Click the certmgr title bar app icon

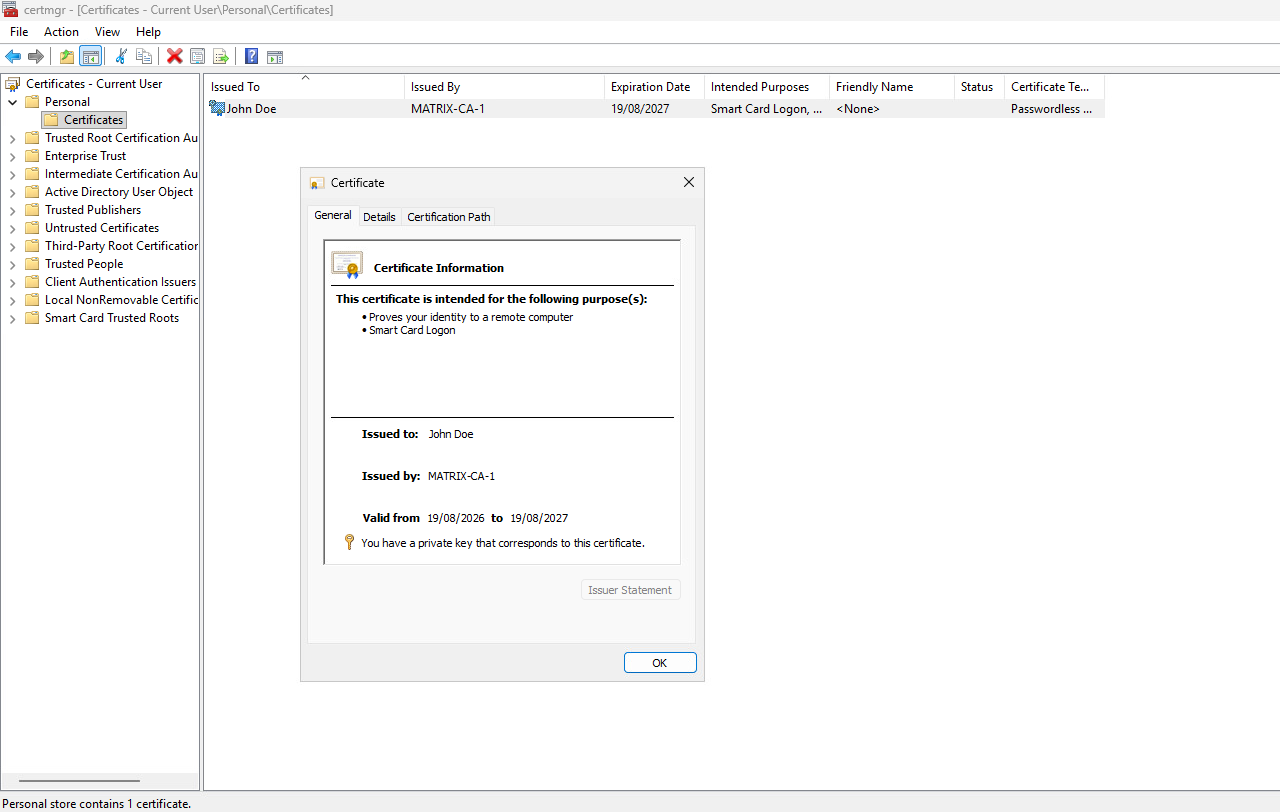coord(10,9)
